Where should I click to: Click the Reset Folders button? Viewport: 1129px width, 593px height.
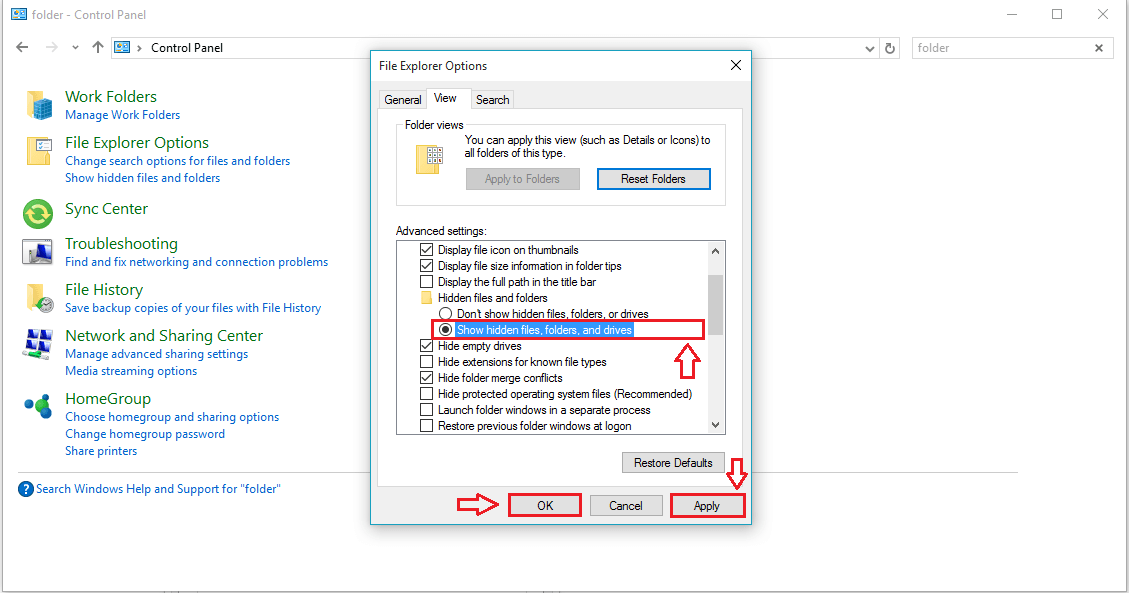coord(654,179)
